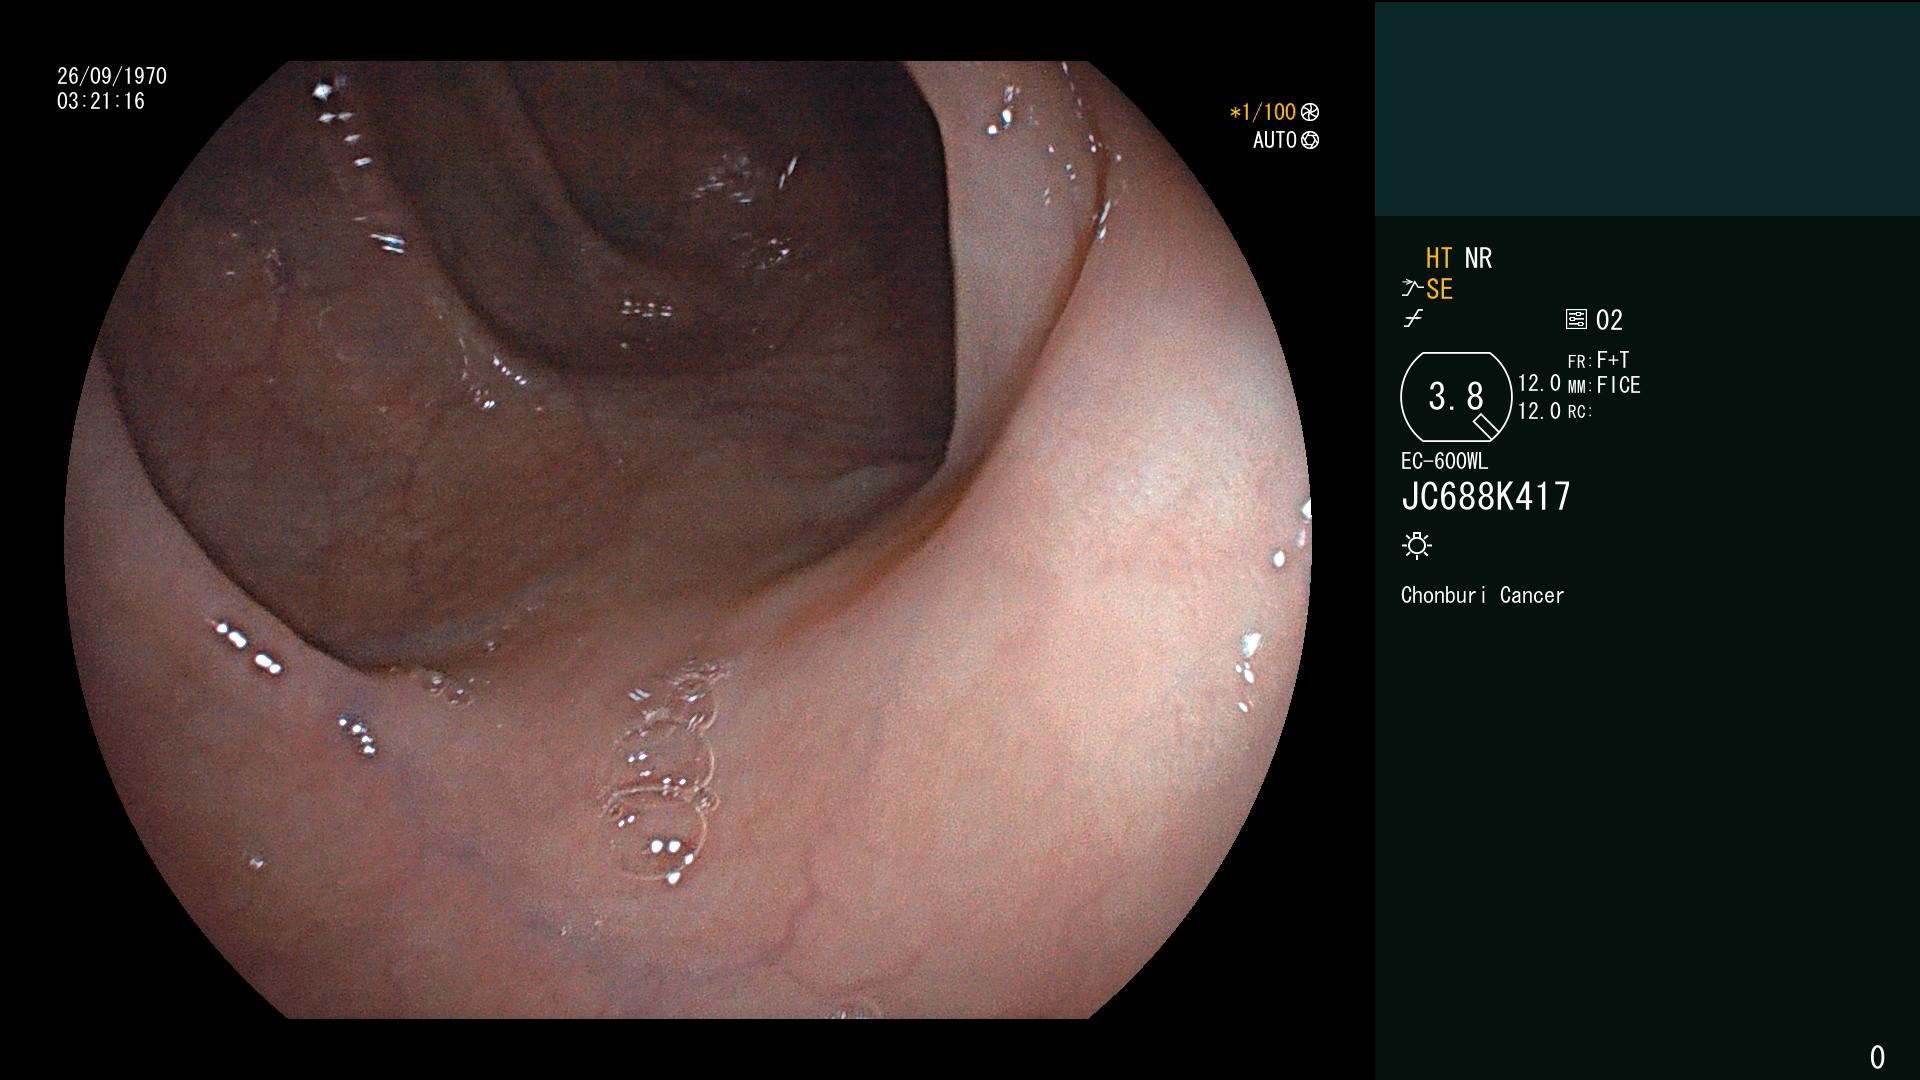Click the MM value FICE
1920x1080 pixels.
pyautogui.click(x=1618, y=385)
